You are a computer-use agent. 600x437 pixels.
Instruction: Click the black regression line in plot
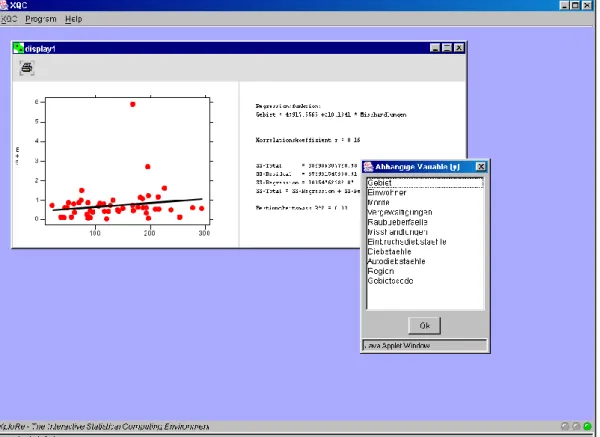coord(127,204)
